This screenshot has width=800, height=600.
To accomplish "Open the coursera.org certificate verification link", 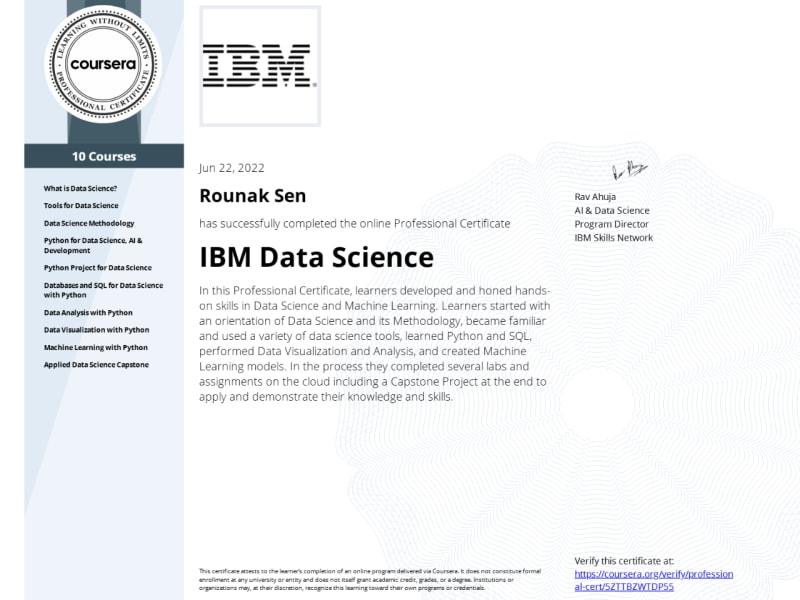I will coord(654,580).
